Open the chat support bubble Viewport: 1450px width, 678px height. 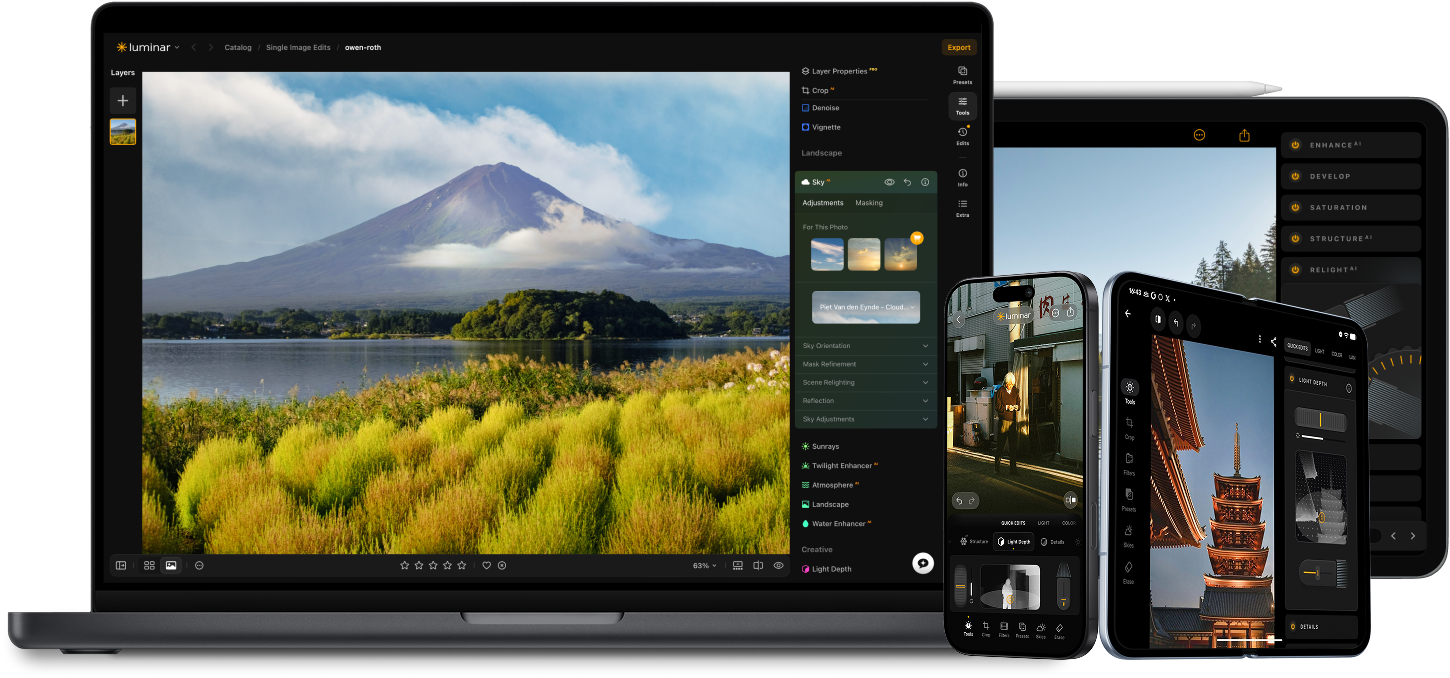click(x=923, y=564)
